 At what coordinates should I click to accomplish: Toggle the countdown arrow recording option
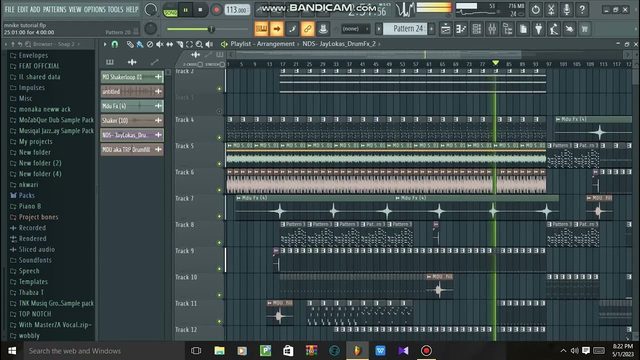coord(277,29)
